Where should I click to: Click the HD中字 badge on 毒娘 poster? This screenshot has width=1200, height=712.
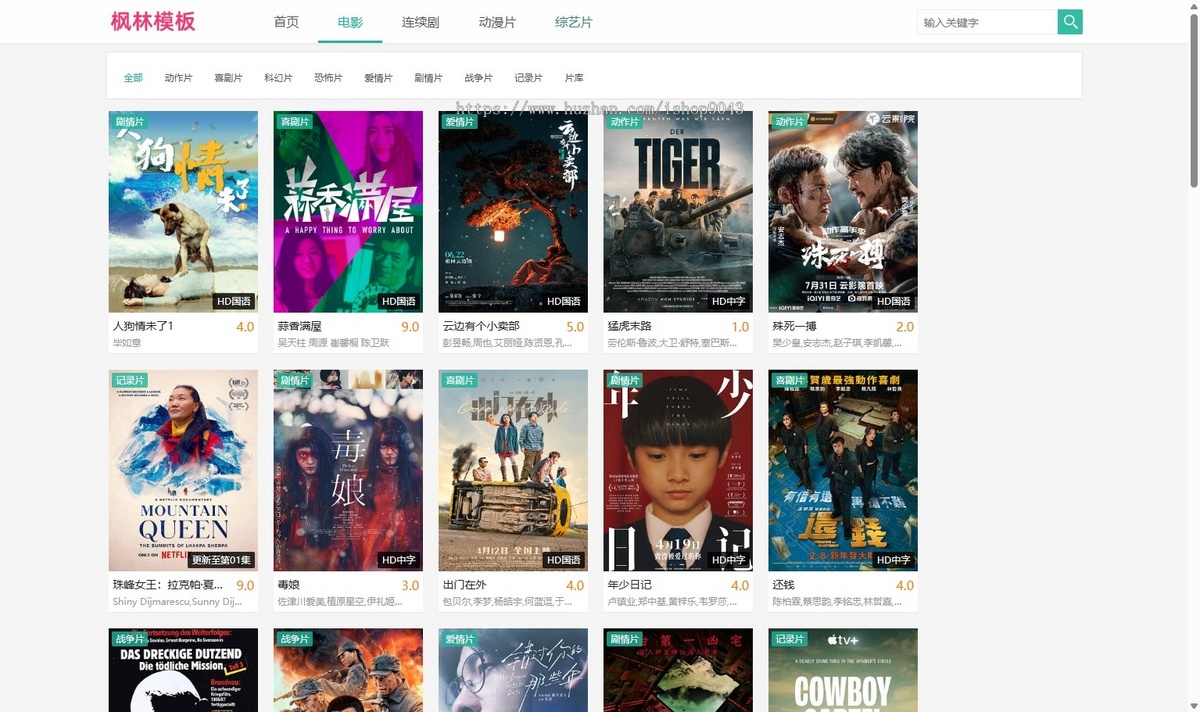click(399, 560)
